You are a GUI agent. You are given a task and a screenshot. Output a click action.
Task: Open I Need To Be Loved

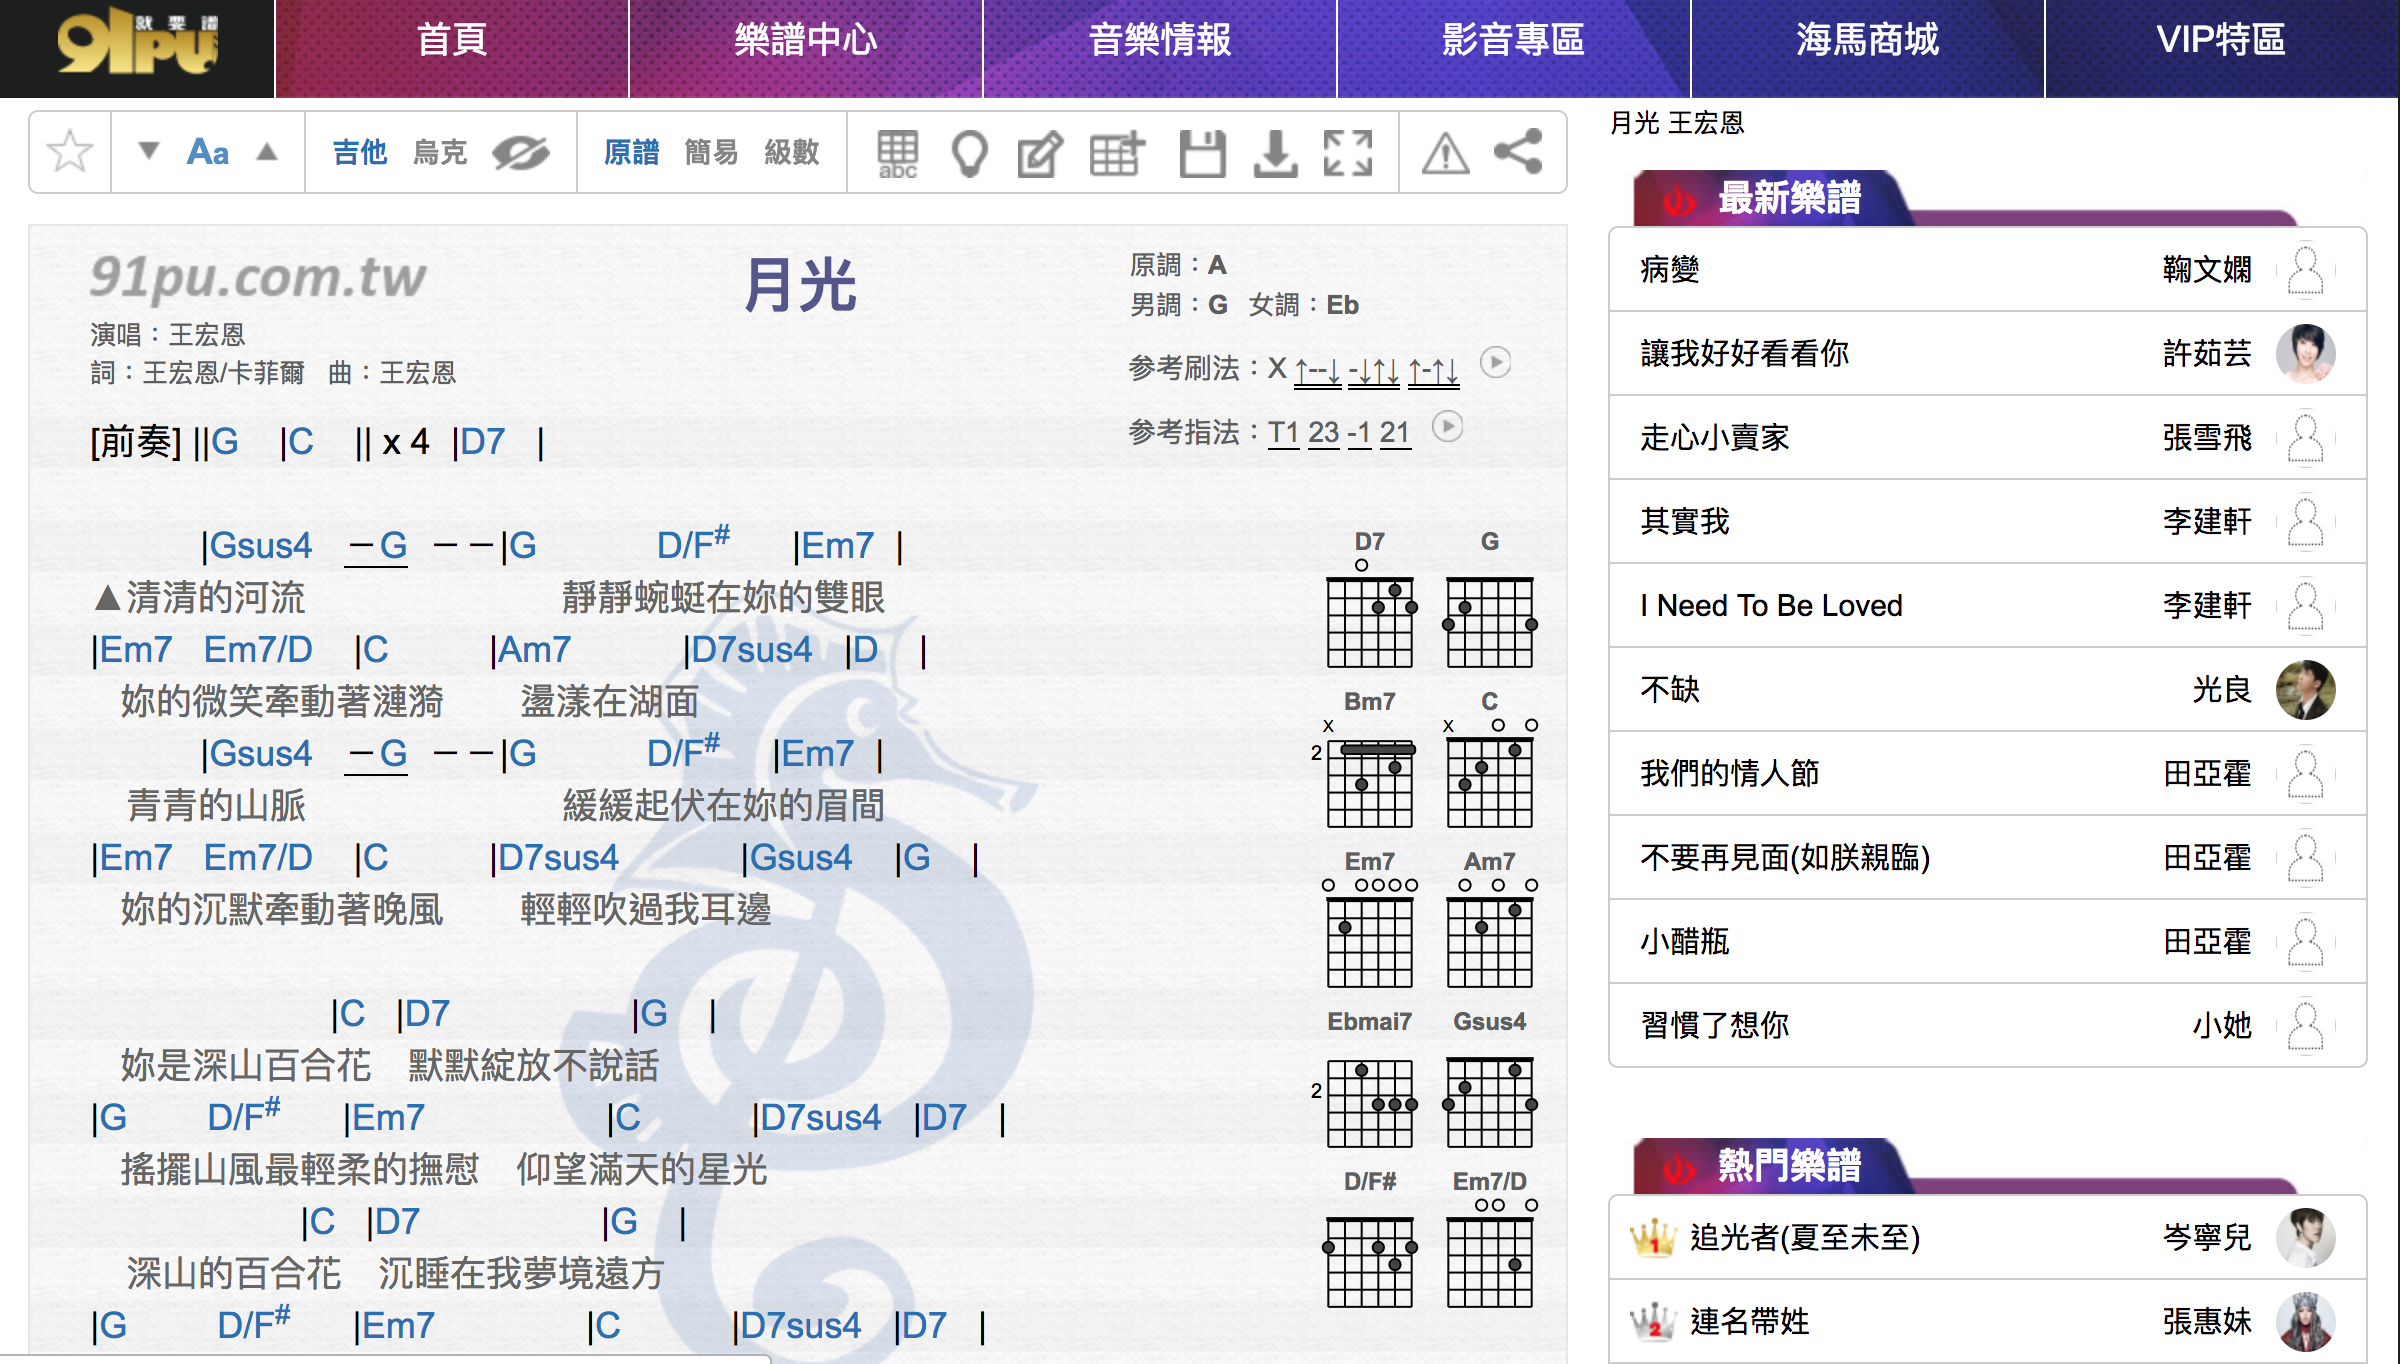click(1987, 605)
